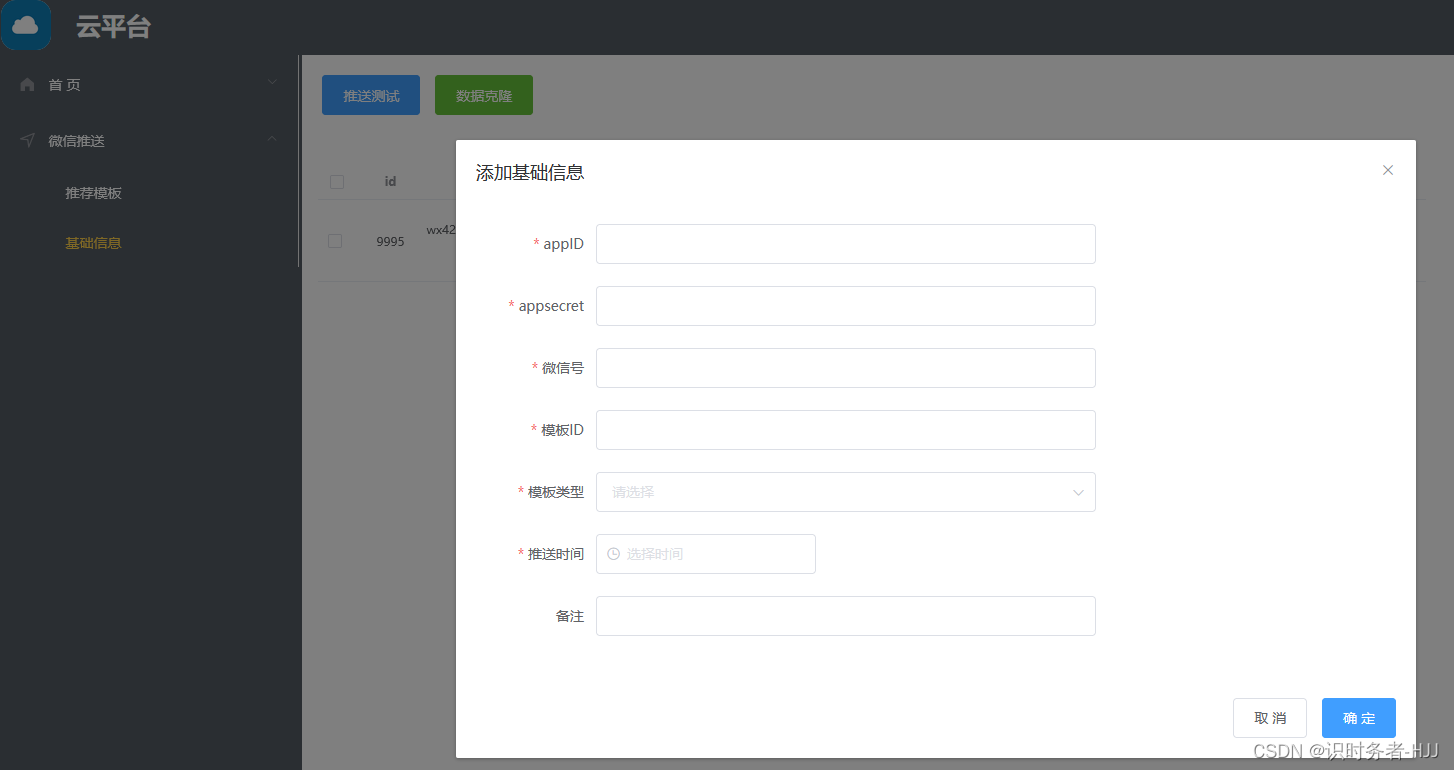Click the id column header
Viewport: 1454px width, 770px height.
[391, 181]
